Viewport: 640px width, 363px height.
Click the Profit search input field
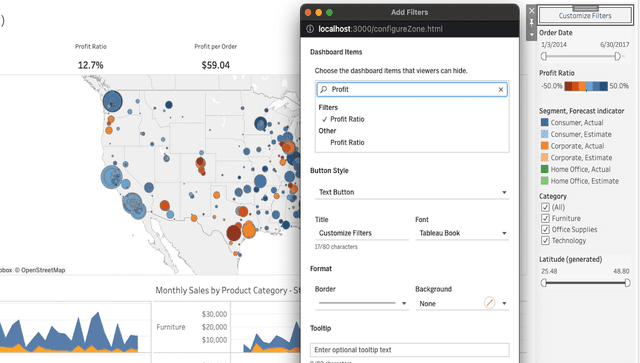click(412, 89)
